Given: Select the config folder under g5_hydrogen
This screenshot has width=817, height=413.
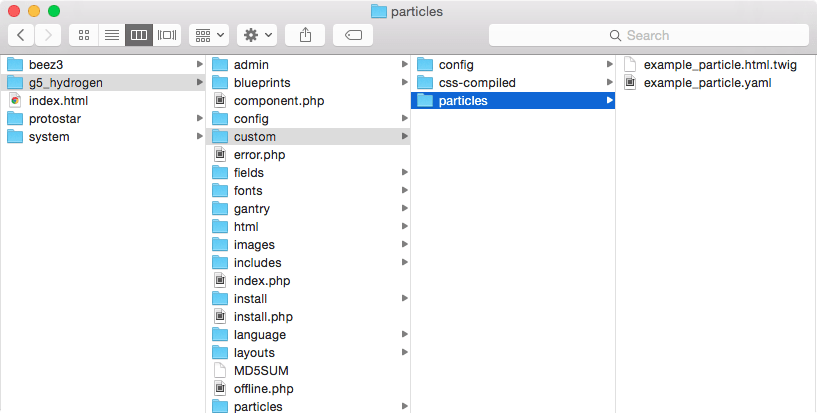Looking at the screenshot, I should click(308, 119).
